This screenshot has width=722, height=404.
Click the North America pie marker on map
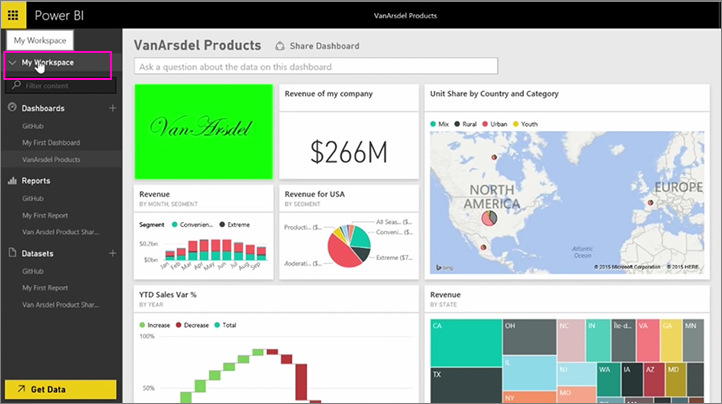pyautogui.click(x=489, y=218)
